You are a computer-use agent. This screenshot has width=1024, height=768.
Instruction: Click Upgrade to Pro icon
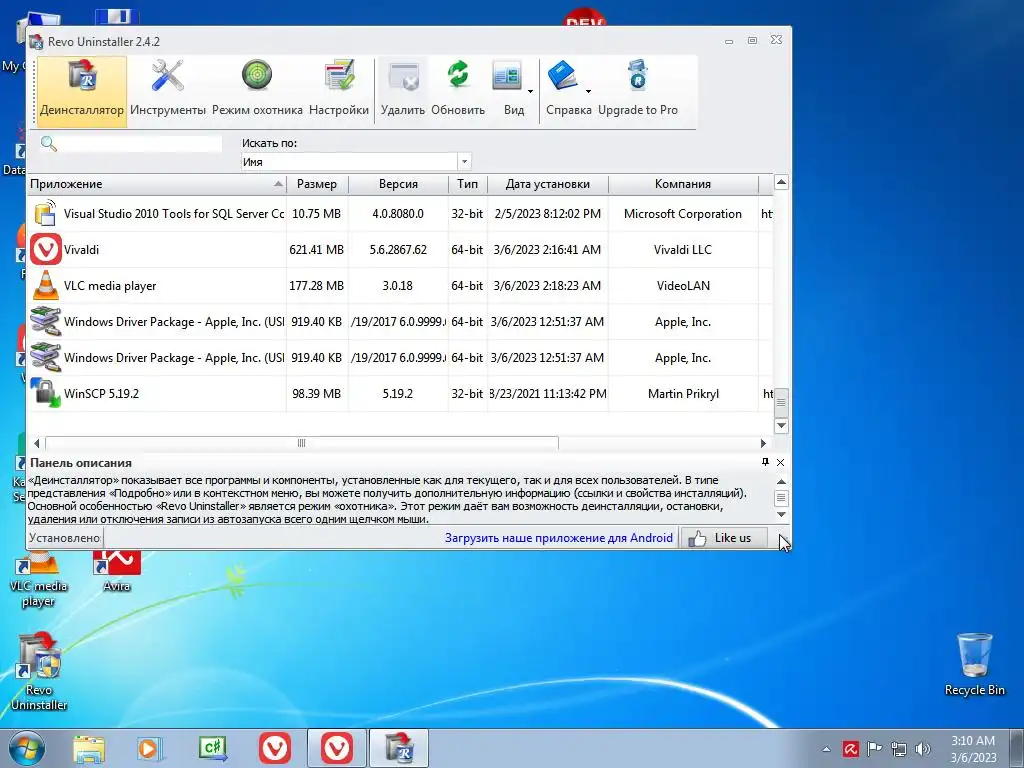tap(637, 75)
